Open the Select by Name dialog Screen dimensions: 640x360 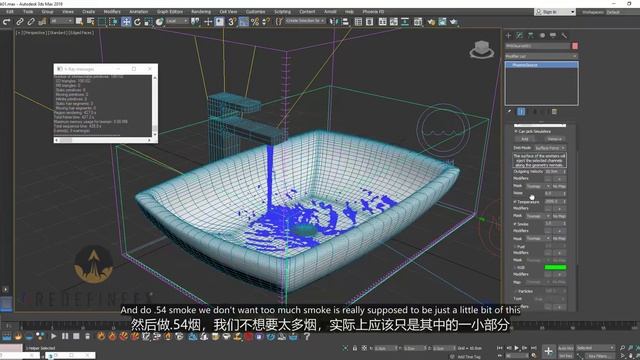[91, 22]
